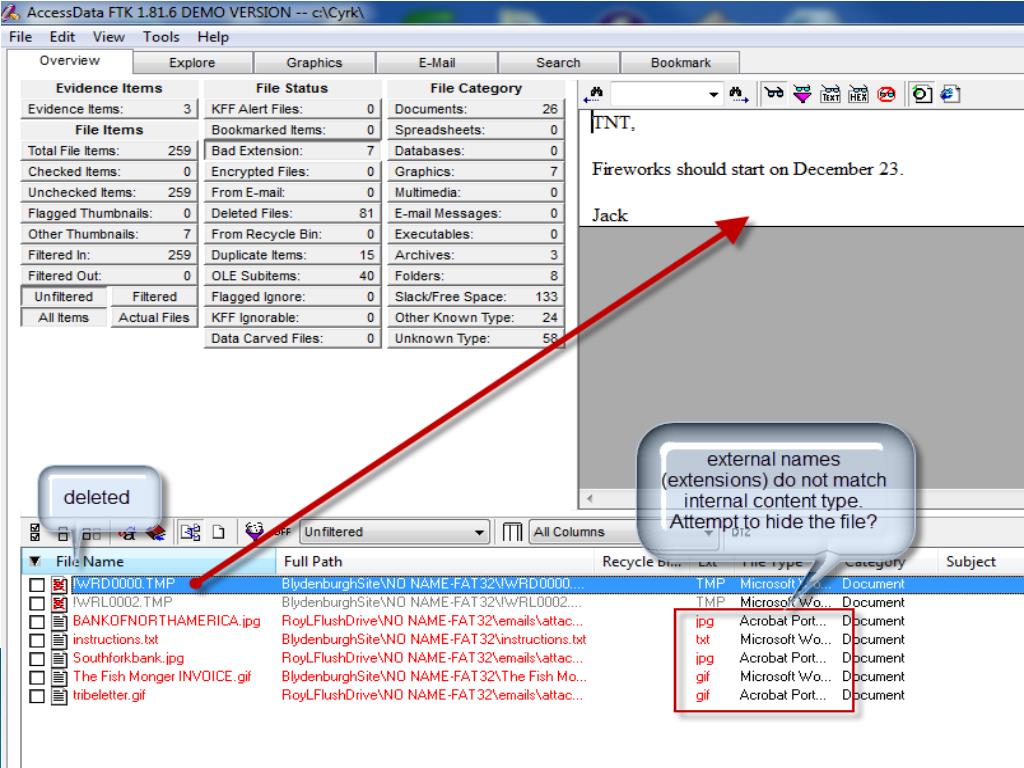
Task: Click the search previous binoculars icon
Action: (595, 95)
